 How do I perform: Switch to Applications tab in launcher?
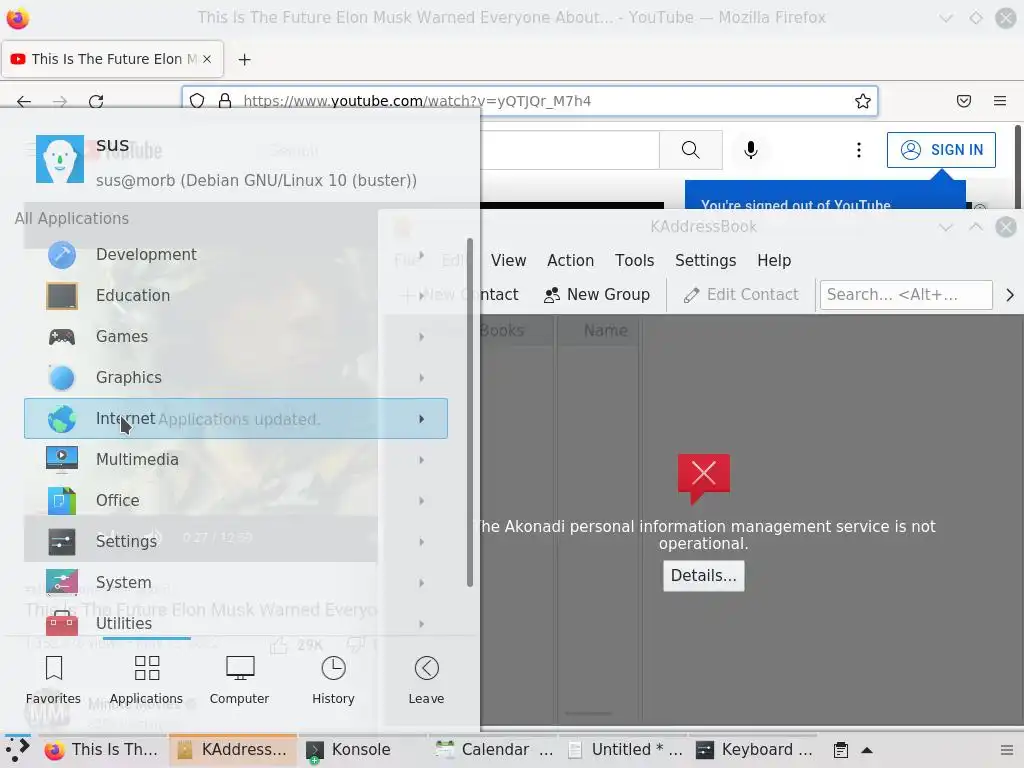(x=146, y=680)
